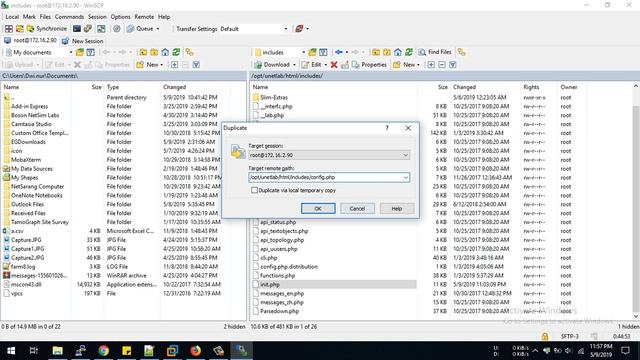The height and width of the screenshot is (360, 640).
Task: Click the Find Files button
Action: [435, 52]
